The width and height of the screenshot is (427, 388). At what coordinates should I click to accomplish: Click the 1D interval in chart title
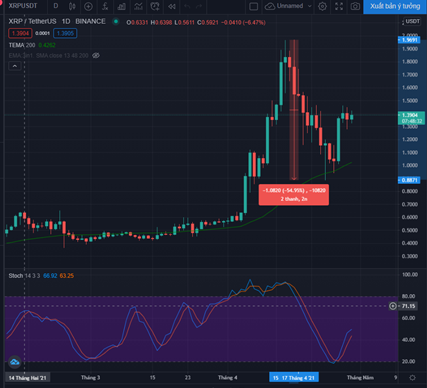(x=66, y=21)
